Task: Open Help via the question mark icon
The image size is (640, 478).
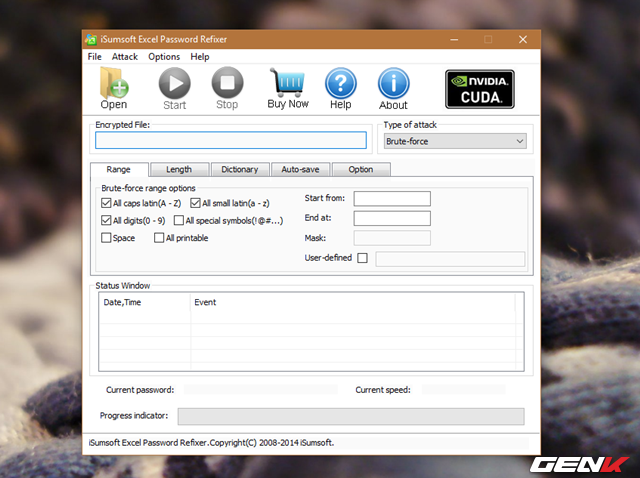Action: [x=341, y=89]
